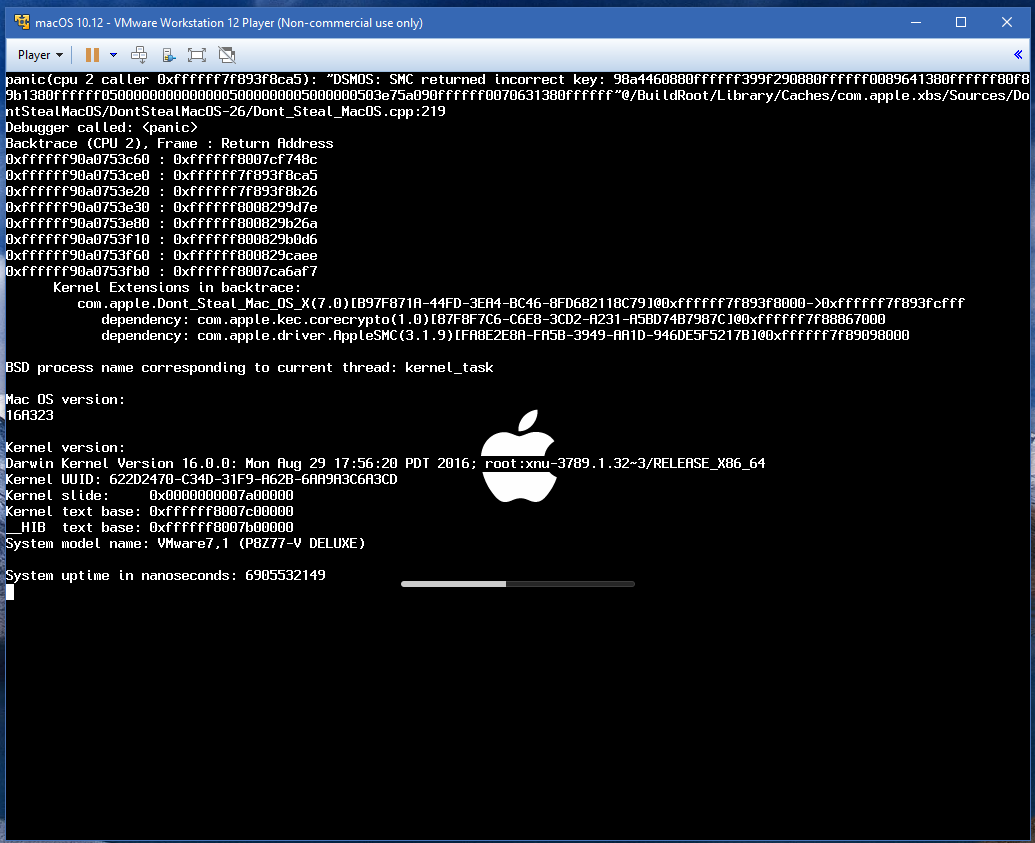
Task: Click the '__HIB text base' line
Action: pyautogui.click(x=149, y=527)
